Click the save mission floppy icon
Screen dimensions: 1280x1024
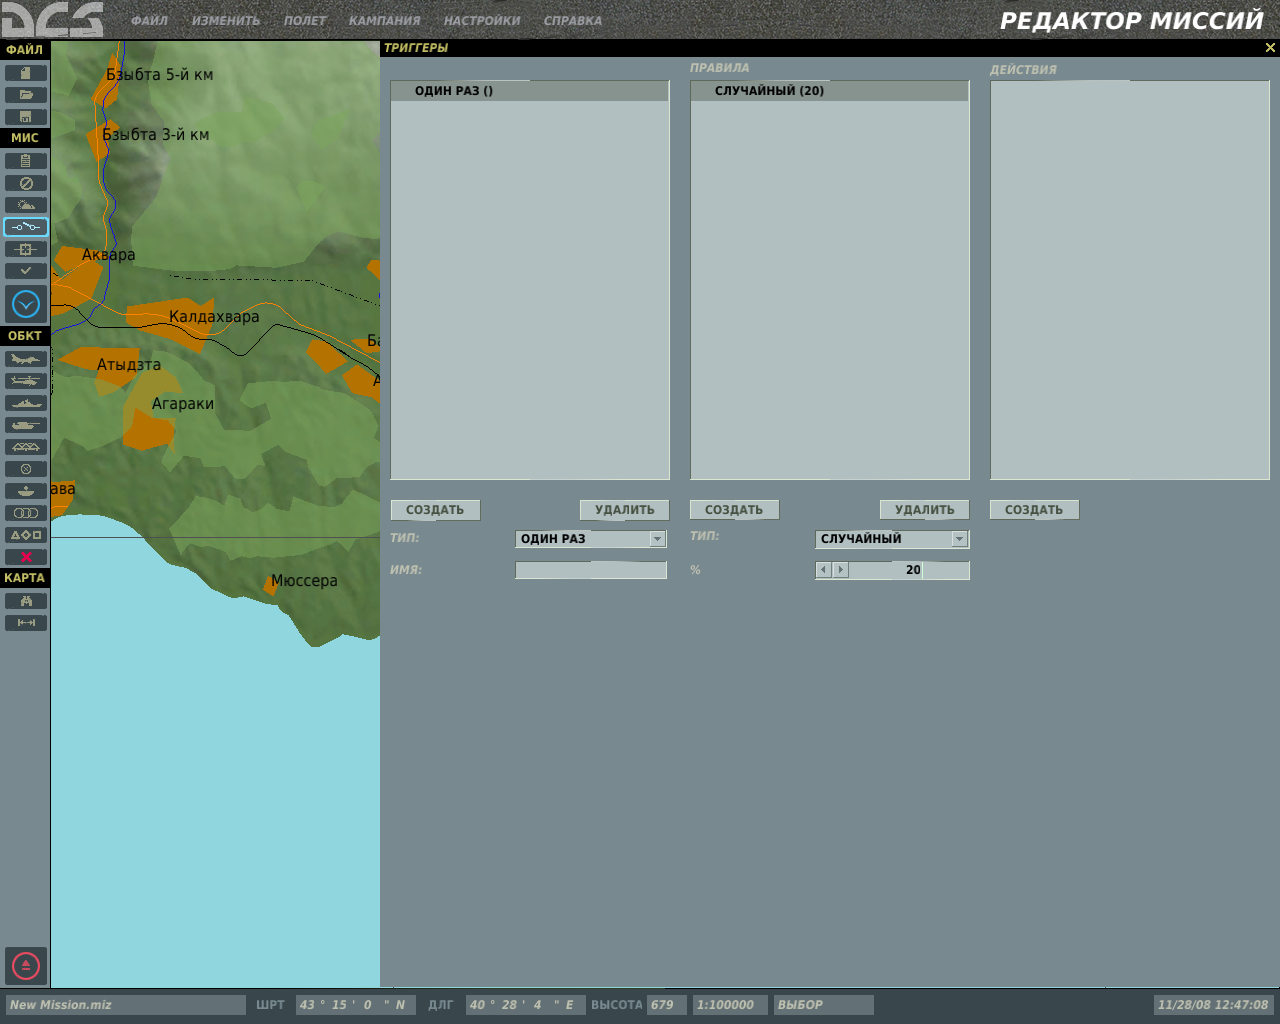click(x=26, y=117)
